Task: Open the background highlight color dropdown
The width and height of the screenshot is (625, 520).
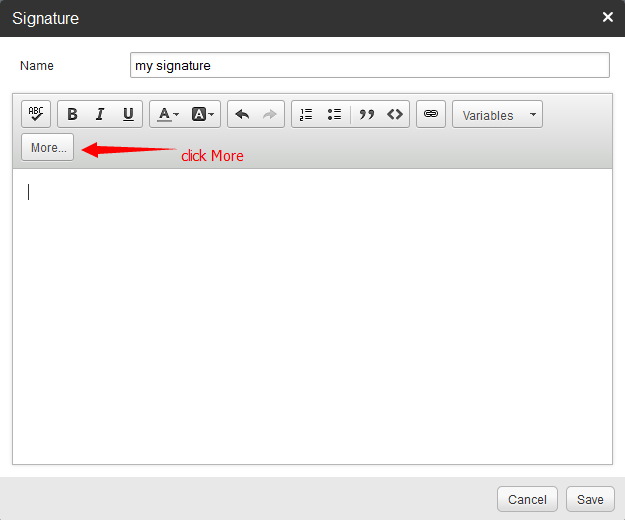Action: 203,114
